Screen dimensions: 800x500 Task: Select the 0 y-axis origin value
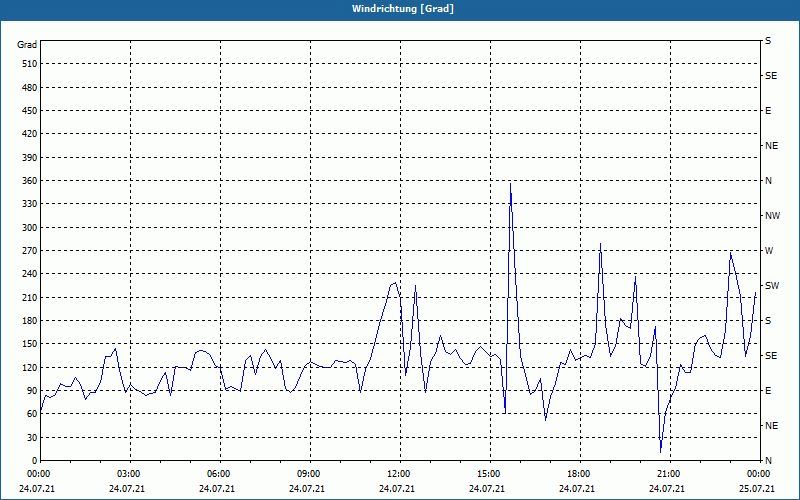(35, 461)
